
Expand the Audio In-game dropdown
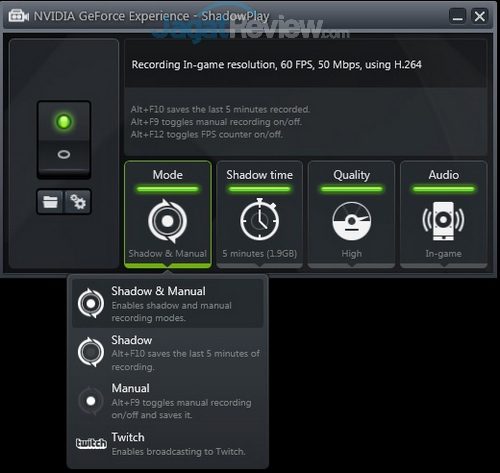(x=444, y=214)
